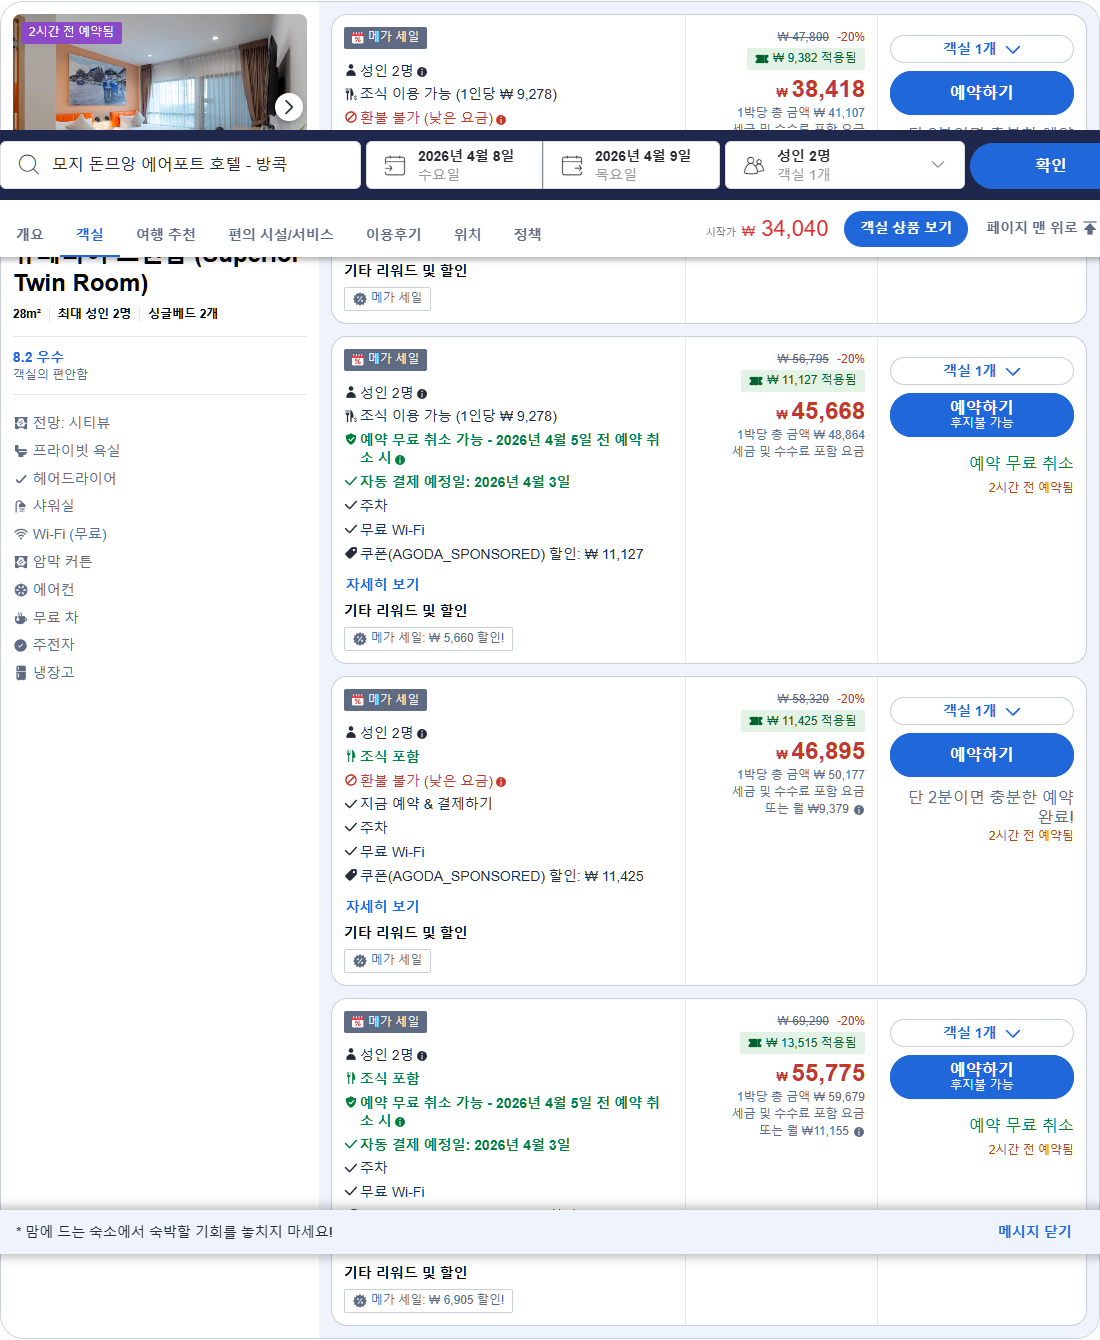This screenshot has width=1100, height=1340.
Task: Click the 메가 세일: ₩6,905 할인 reward chip
Action: pos(428,1300)
